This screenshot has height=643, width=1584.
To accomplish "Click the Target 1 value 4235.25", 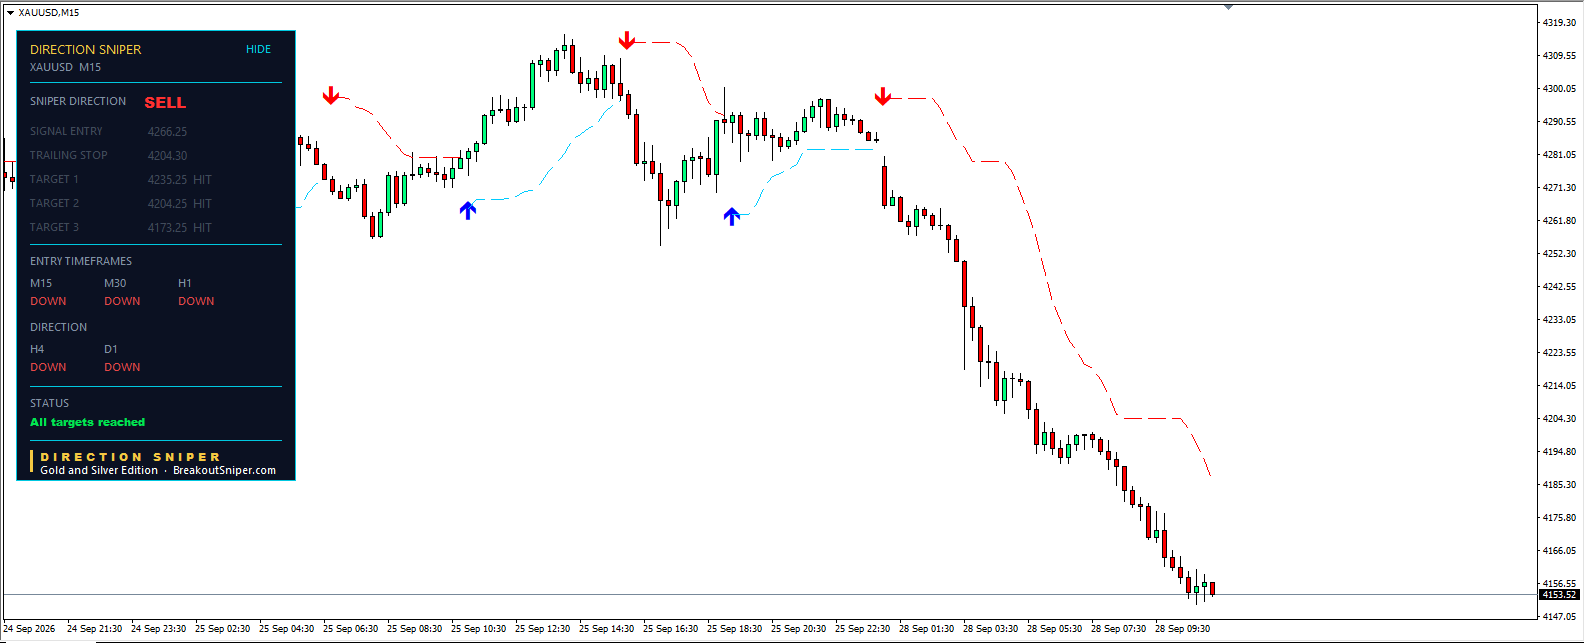I will coord(167,179).
